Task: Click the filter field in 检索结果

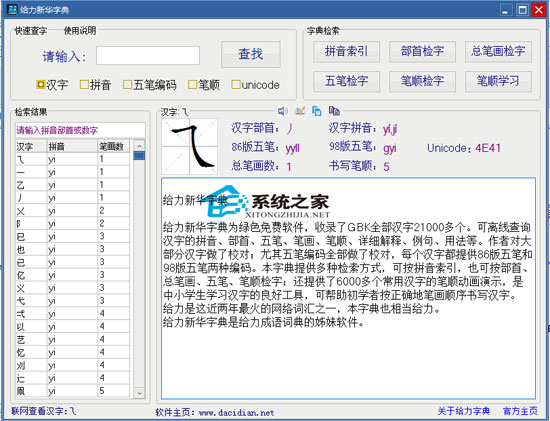Action: pos(80,130)
